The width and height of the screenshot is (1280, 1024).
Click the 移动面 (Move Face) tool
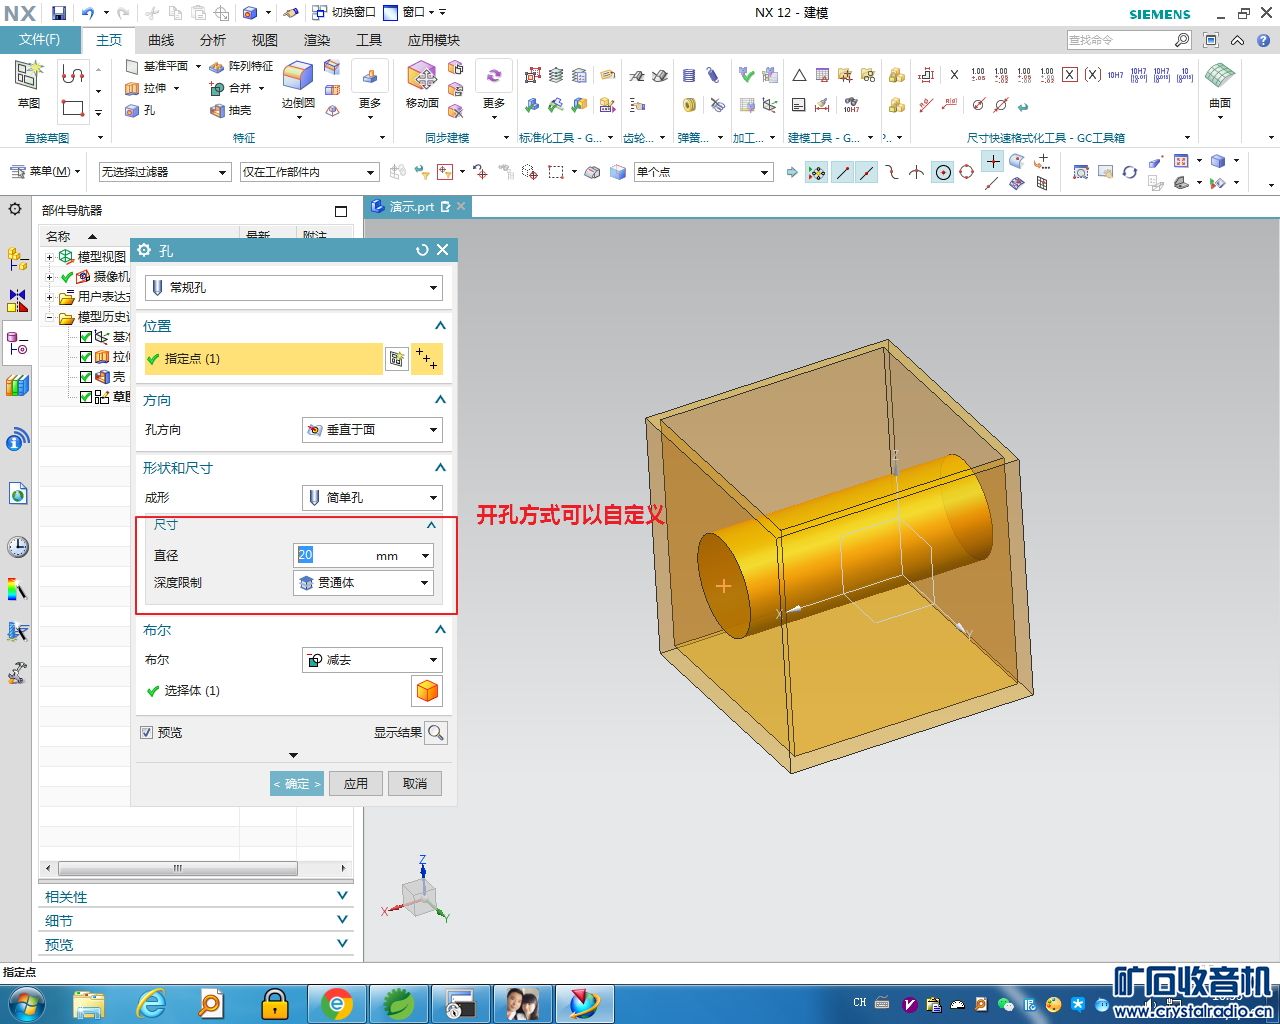click(x=422, y=84)
